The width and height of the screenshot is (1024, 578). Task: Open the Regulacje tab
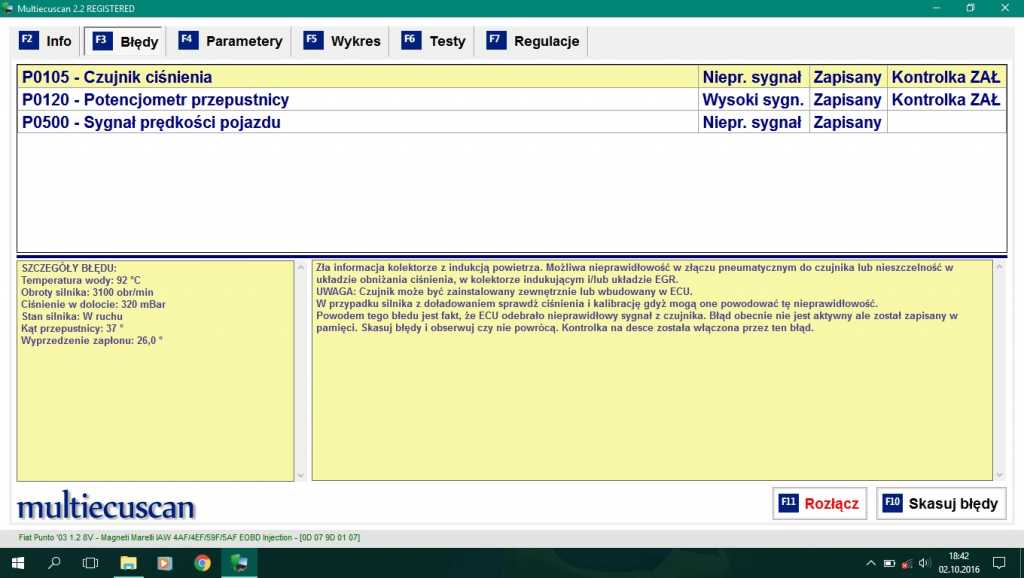tap(533, 41)
